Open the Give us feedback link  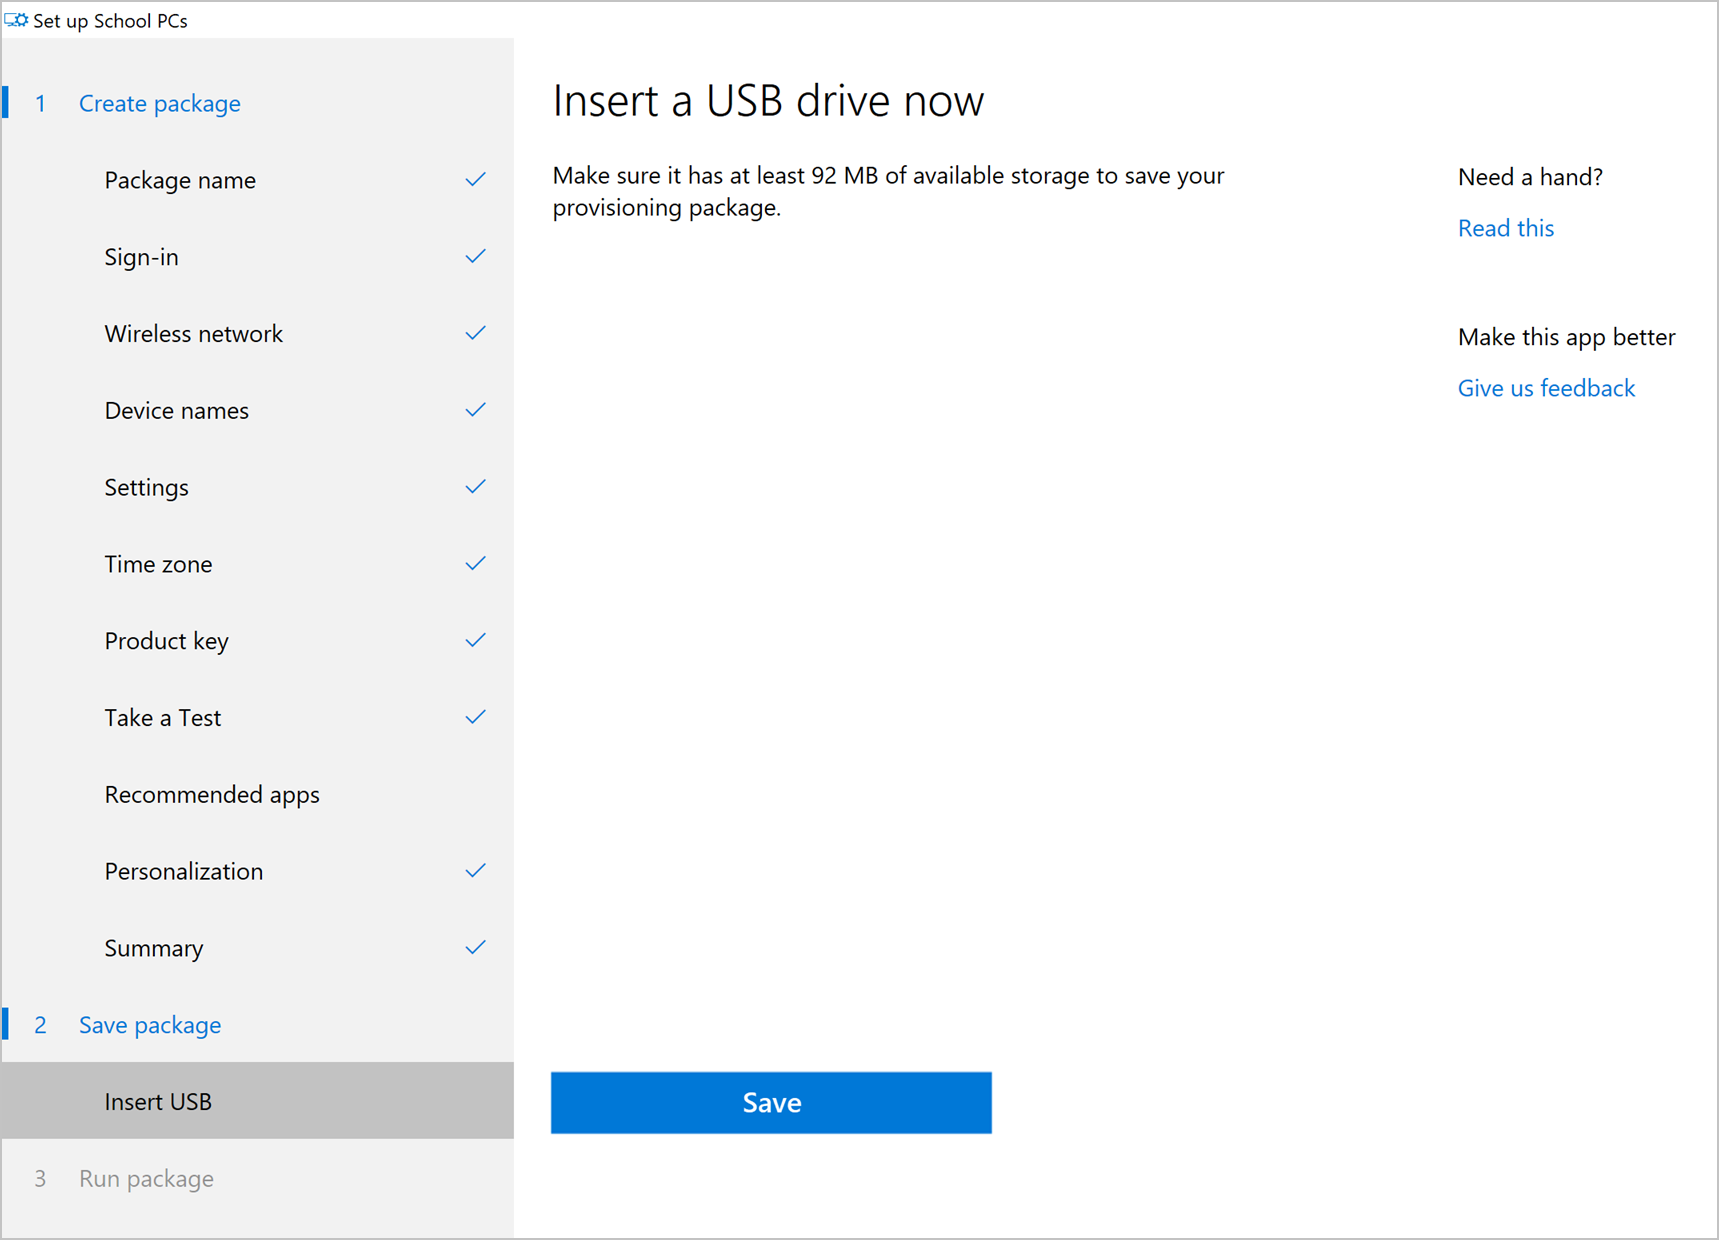[1546, 388]
